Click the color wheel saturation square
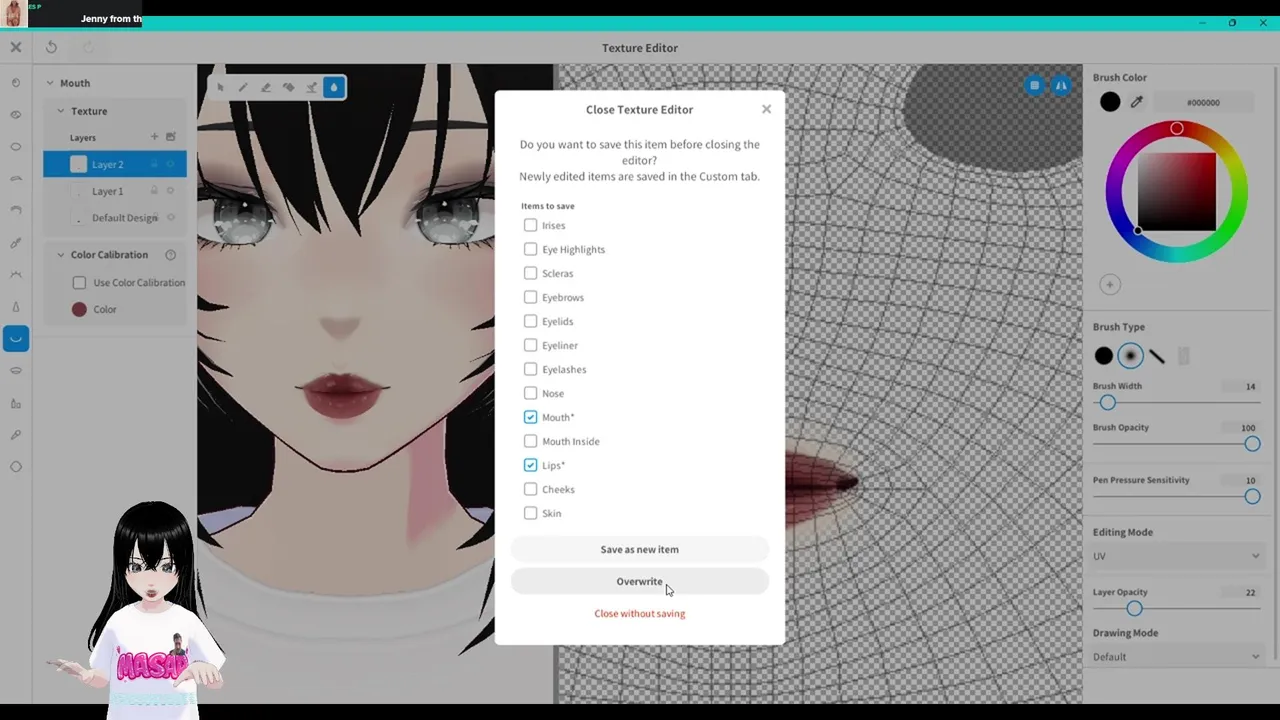 point(1176,192)
